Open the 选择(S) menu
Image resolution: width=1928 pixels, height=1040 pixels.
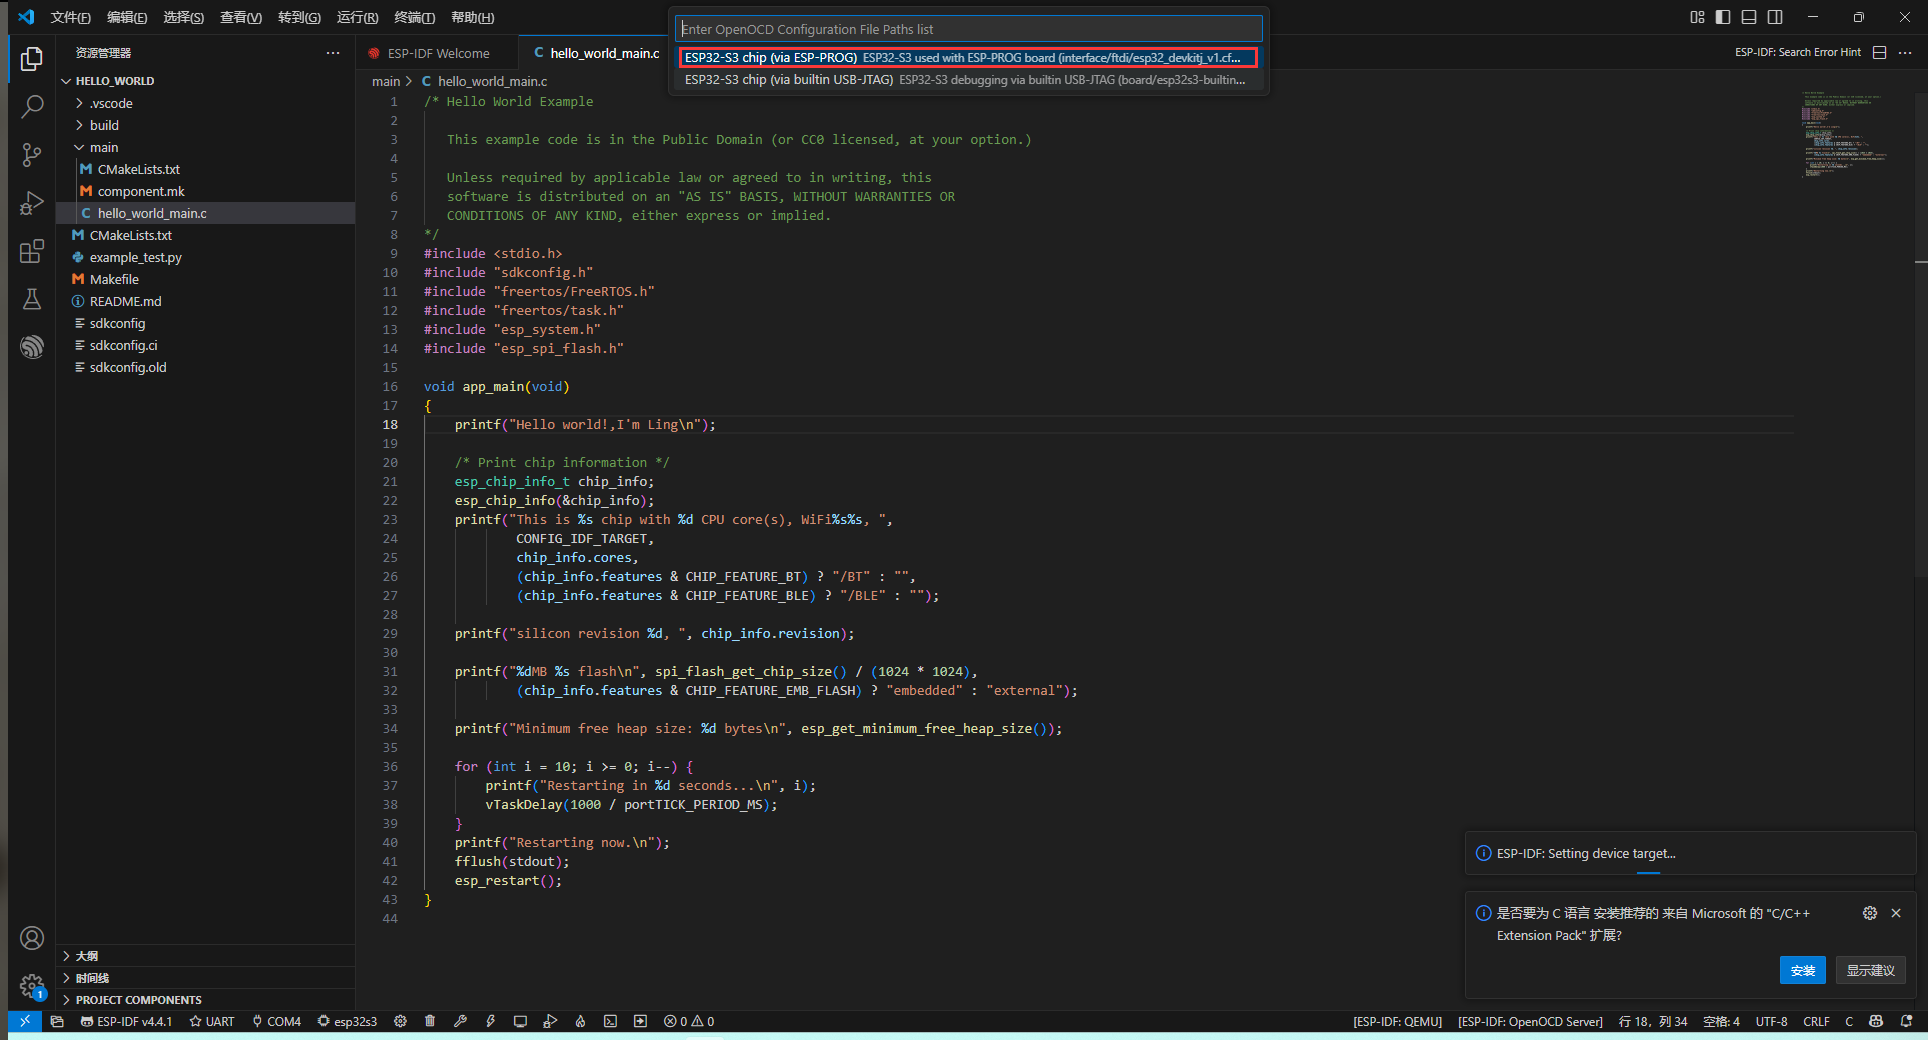click(184, 17)
